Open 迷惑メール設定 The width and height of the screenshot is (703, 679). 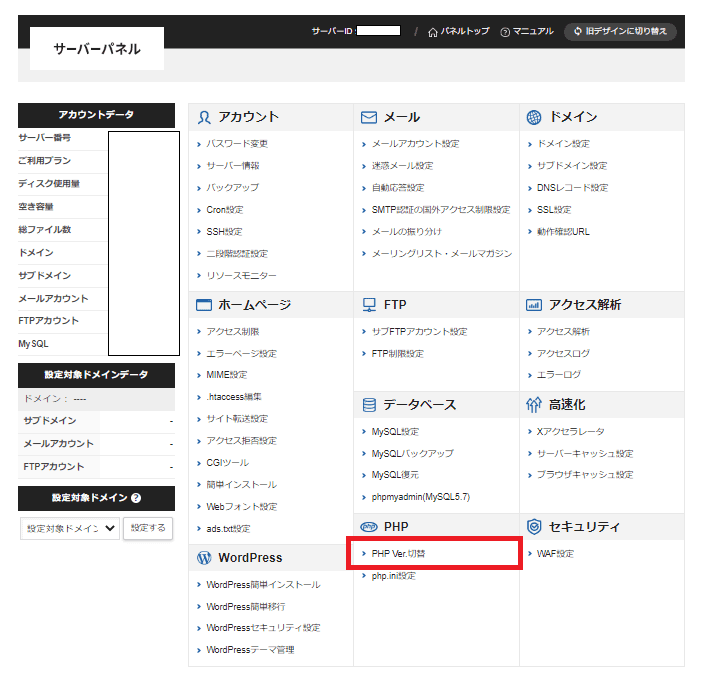pos(402,166)
